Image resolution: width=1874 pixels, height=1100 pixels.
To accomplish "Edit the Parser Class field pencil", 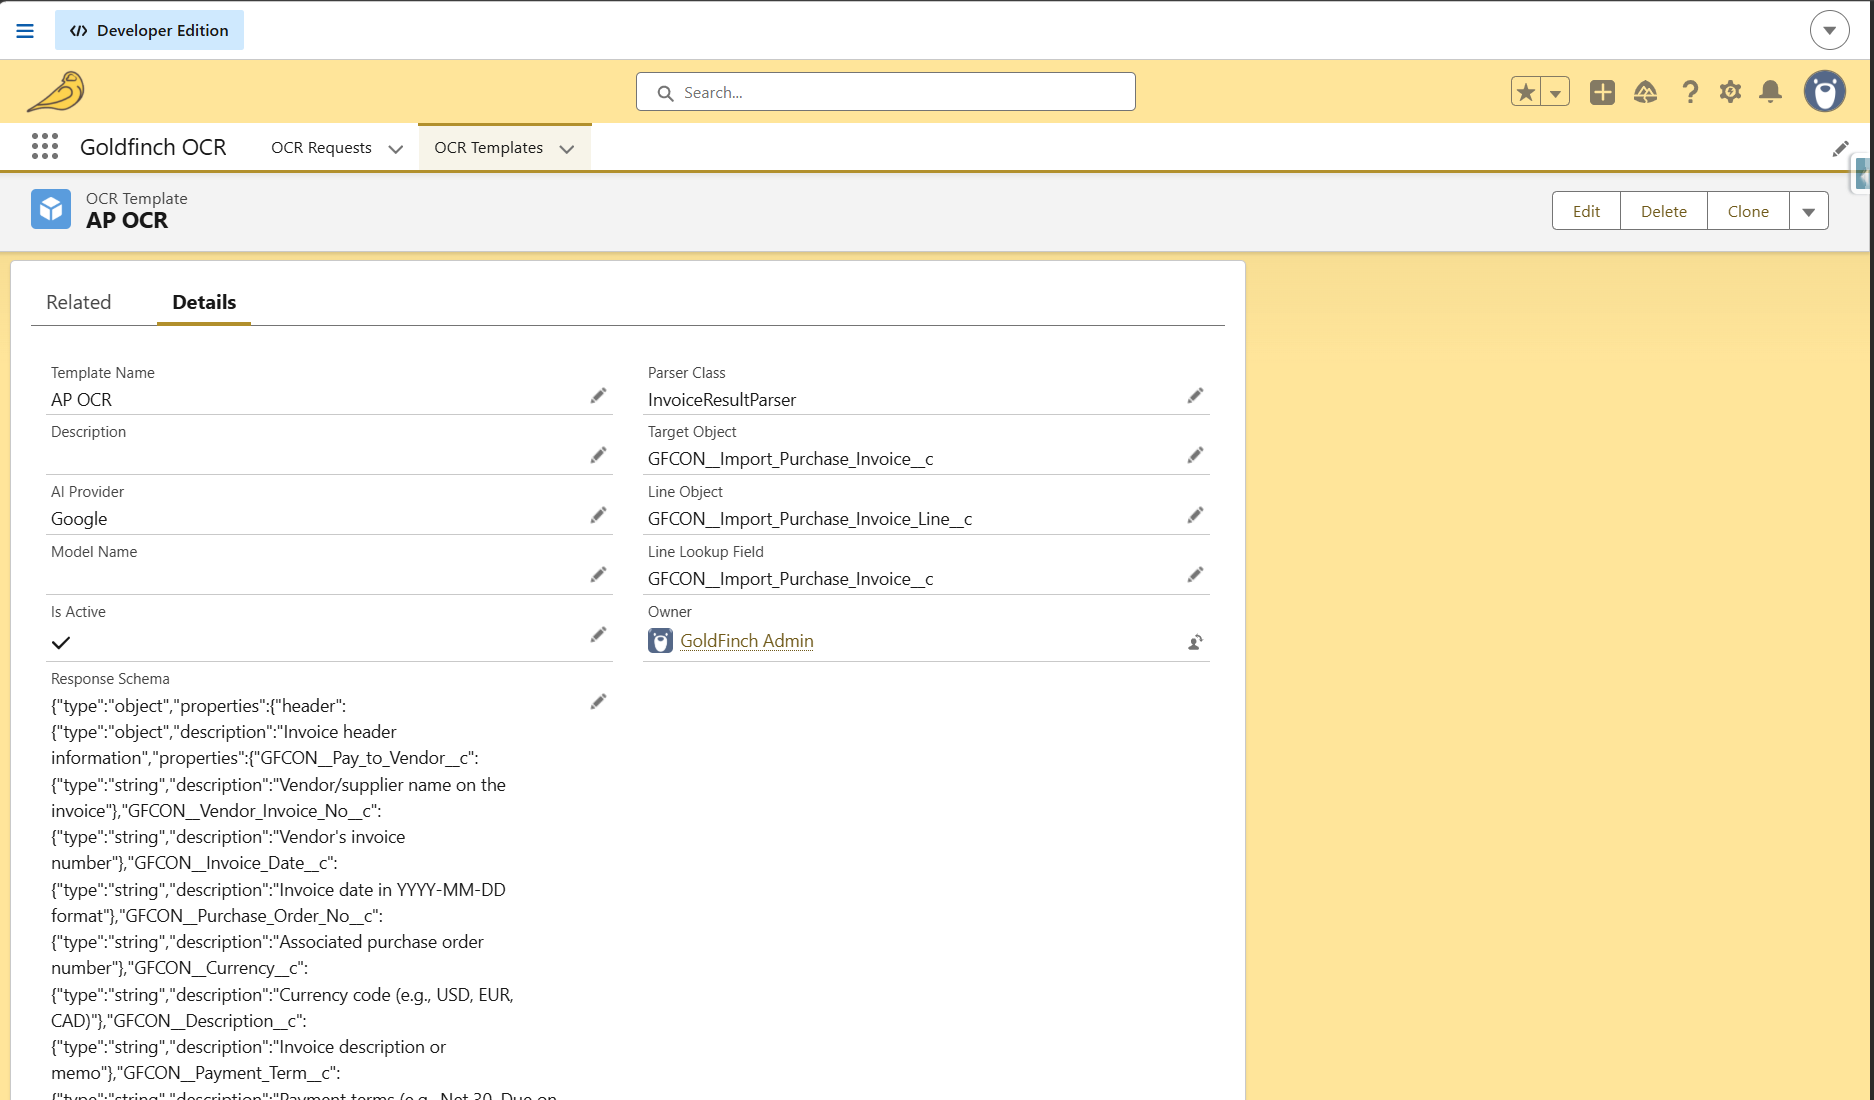I will [1195, 396].
